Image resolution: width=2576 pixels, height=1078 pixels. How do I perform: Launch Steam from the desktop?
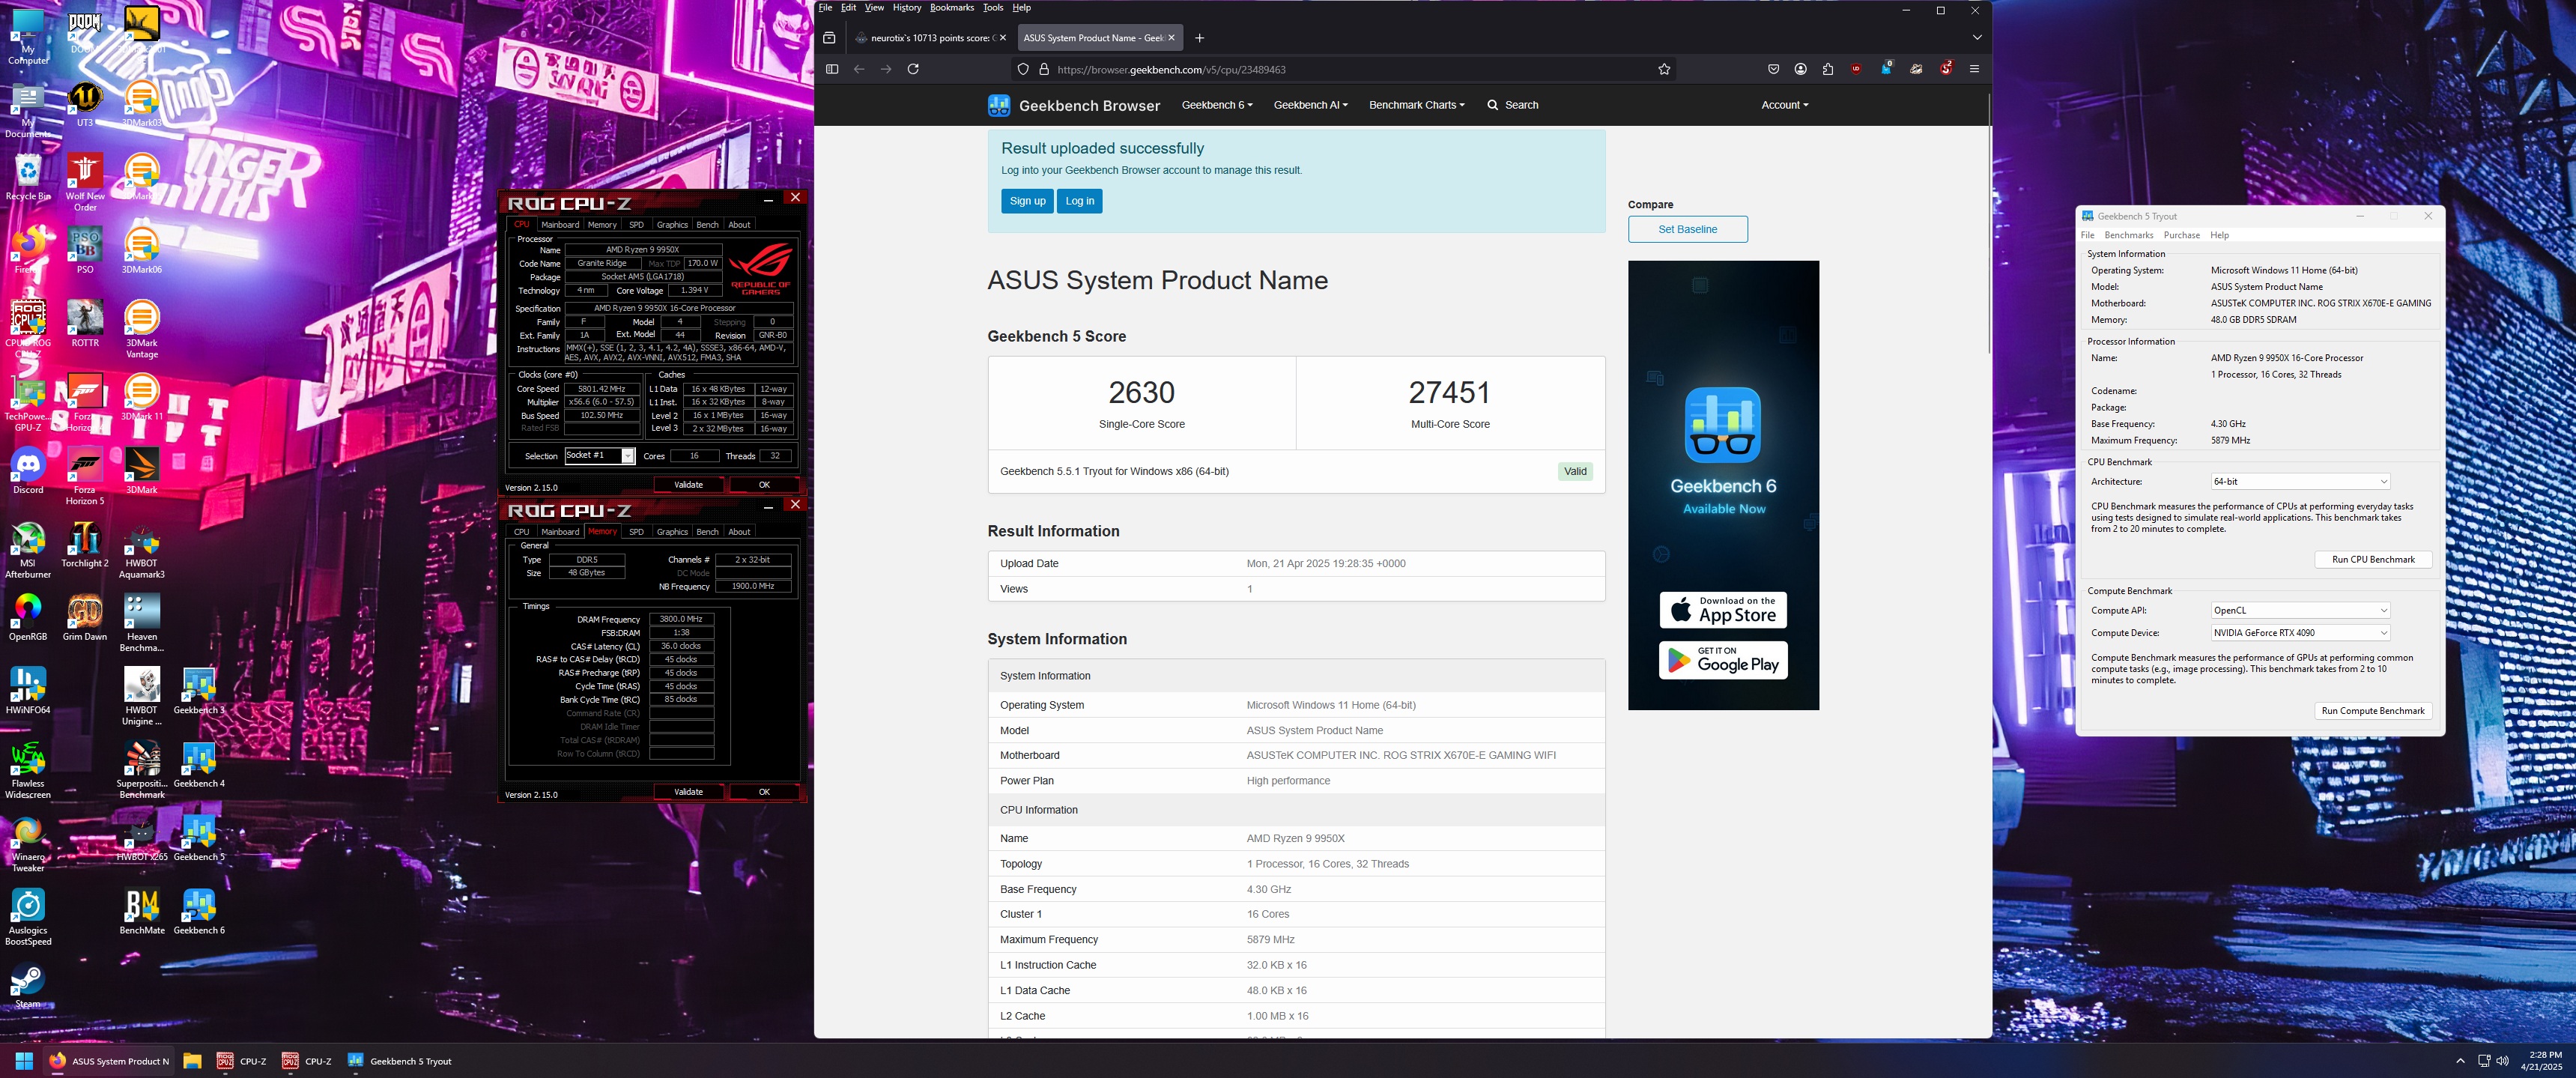tap(28, 985)
